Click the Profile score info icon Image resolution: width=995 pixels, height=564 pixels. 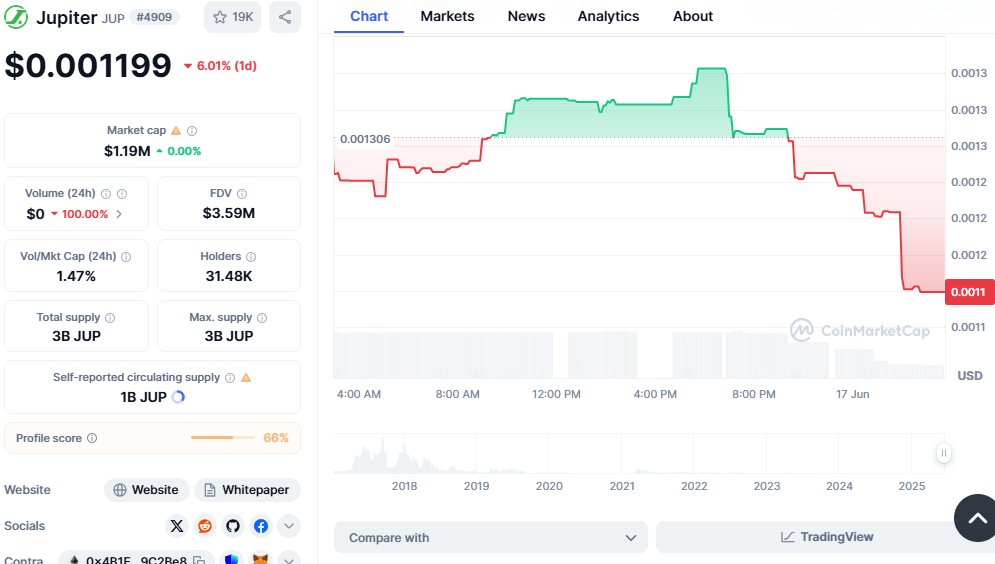pos(92,438)
